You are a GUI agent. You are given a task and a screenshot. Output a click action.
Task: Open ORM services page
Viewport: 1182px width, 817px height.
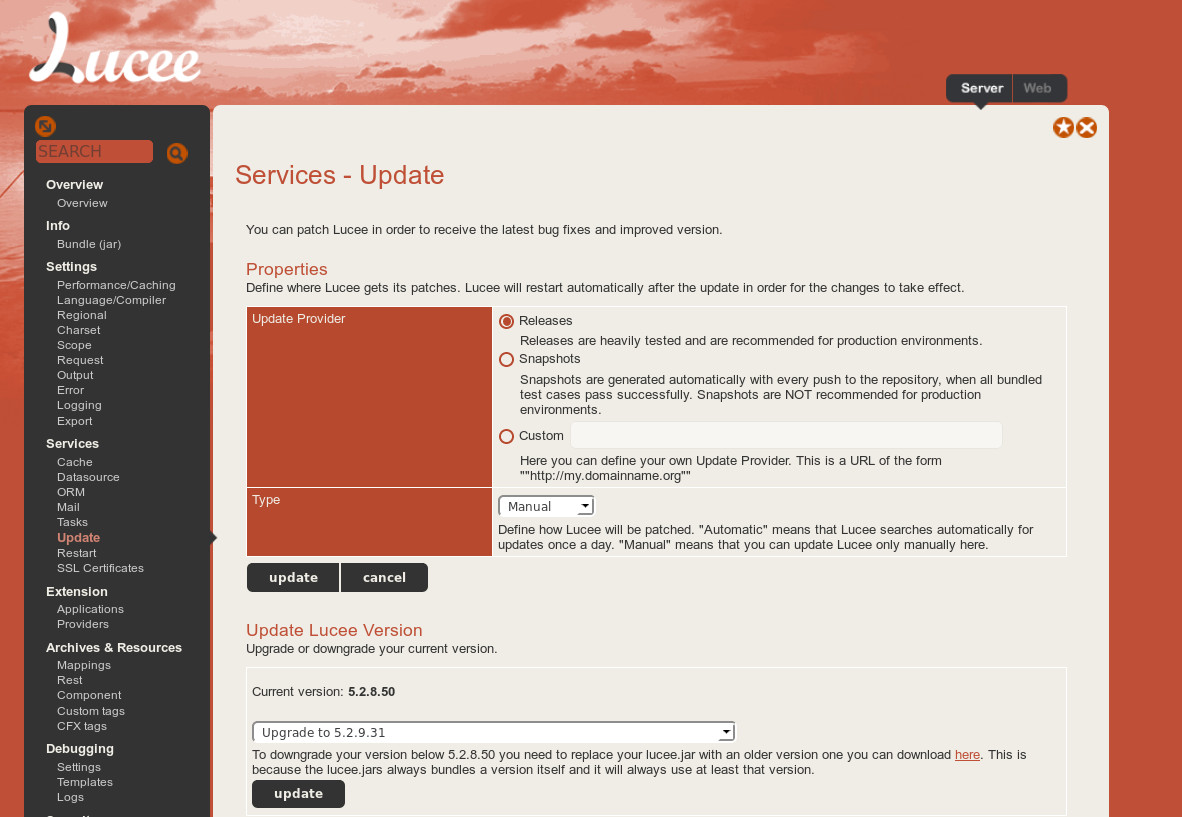point(71,492)
